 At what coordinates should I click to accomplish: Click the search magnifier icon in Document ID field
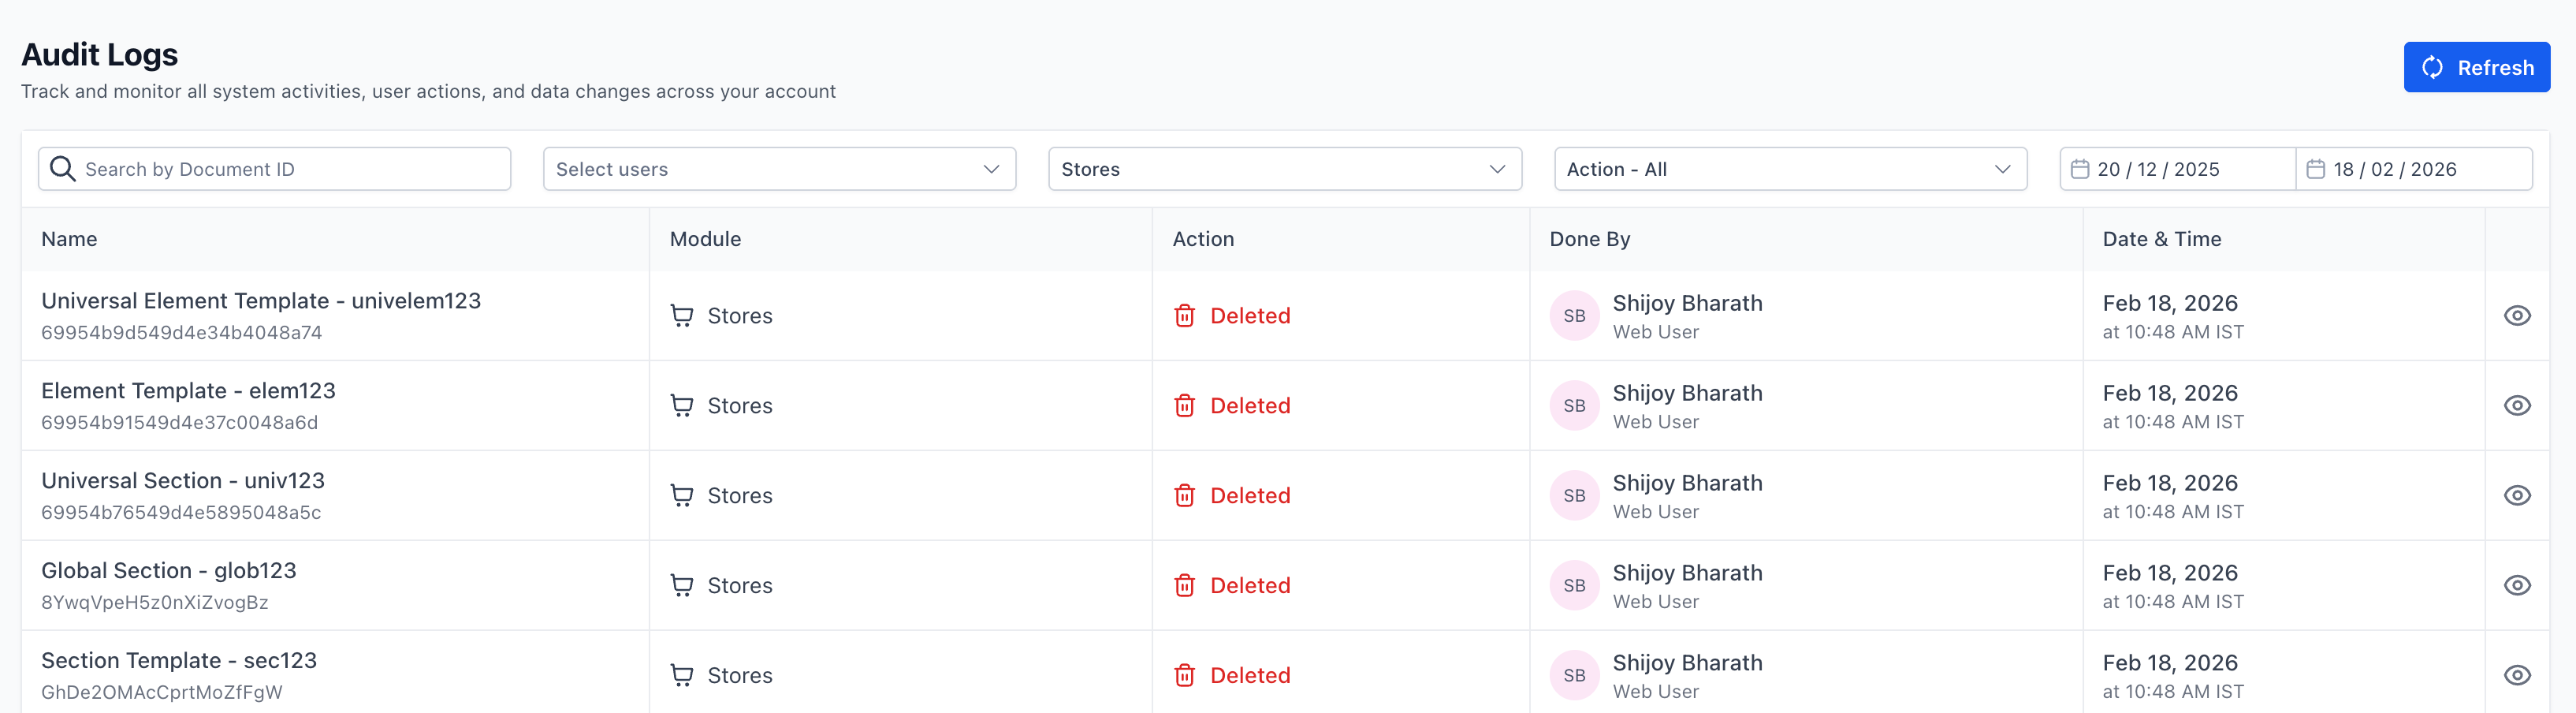[62, 168]
